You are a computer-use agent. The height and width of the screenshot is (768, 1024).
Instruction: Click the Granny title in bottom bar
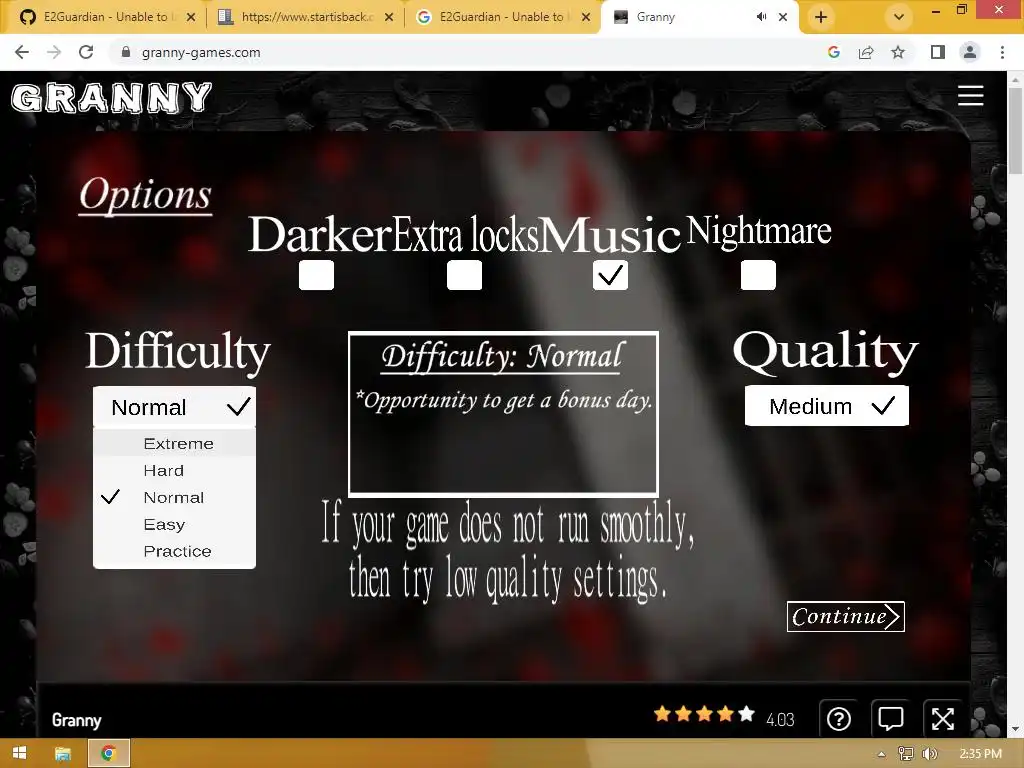tap(76, 720)
